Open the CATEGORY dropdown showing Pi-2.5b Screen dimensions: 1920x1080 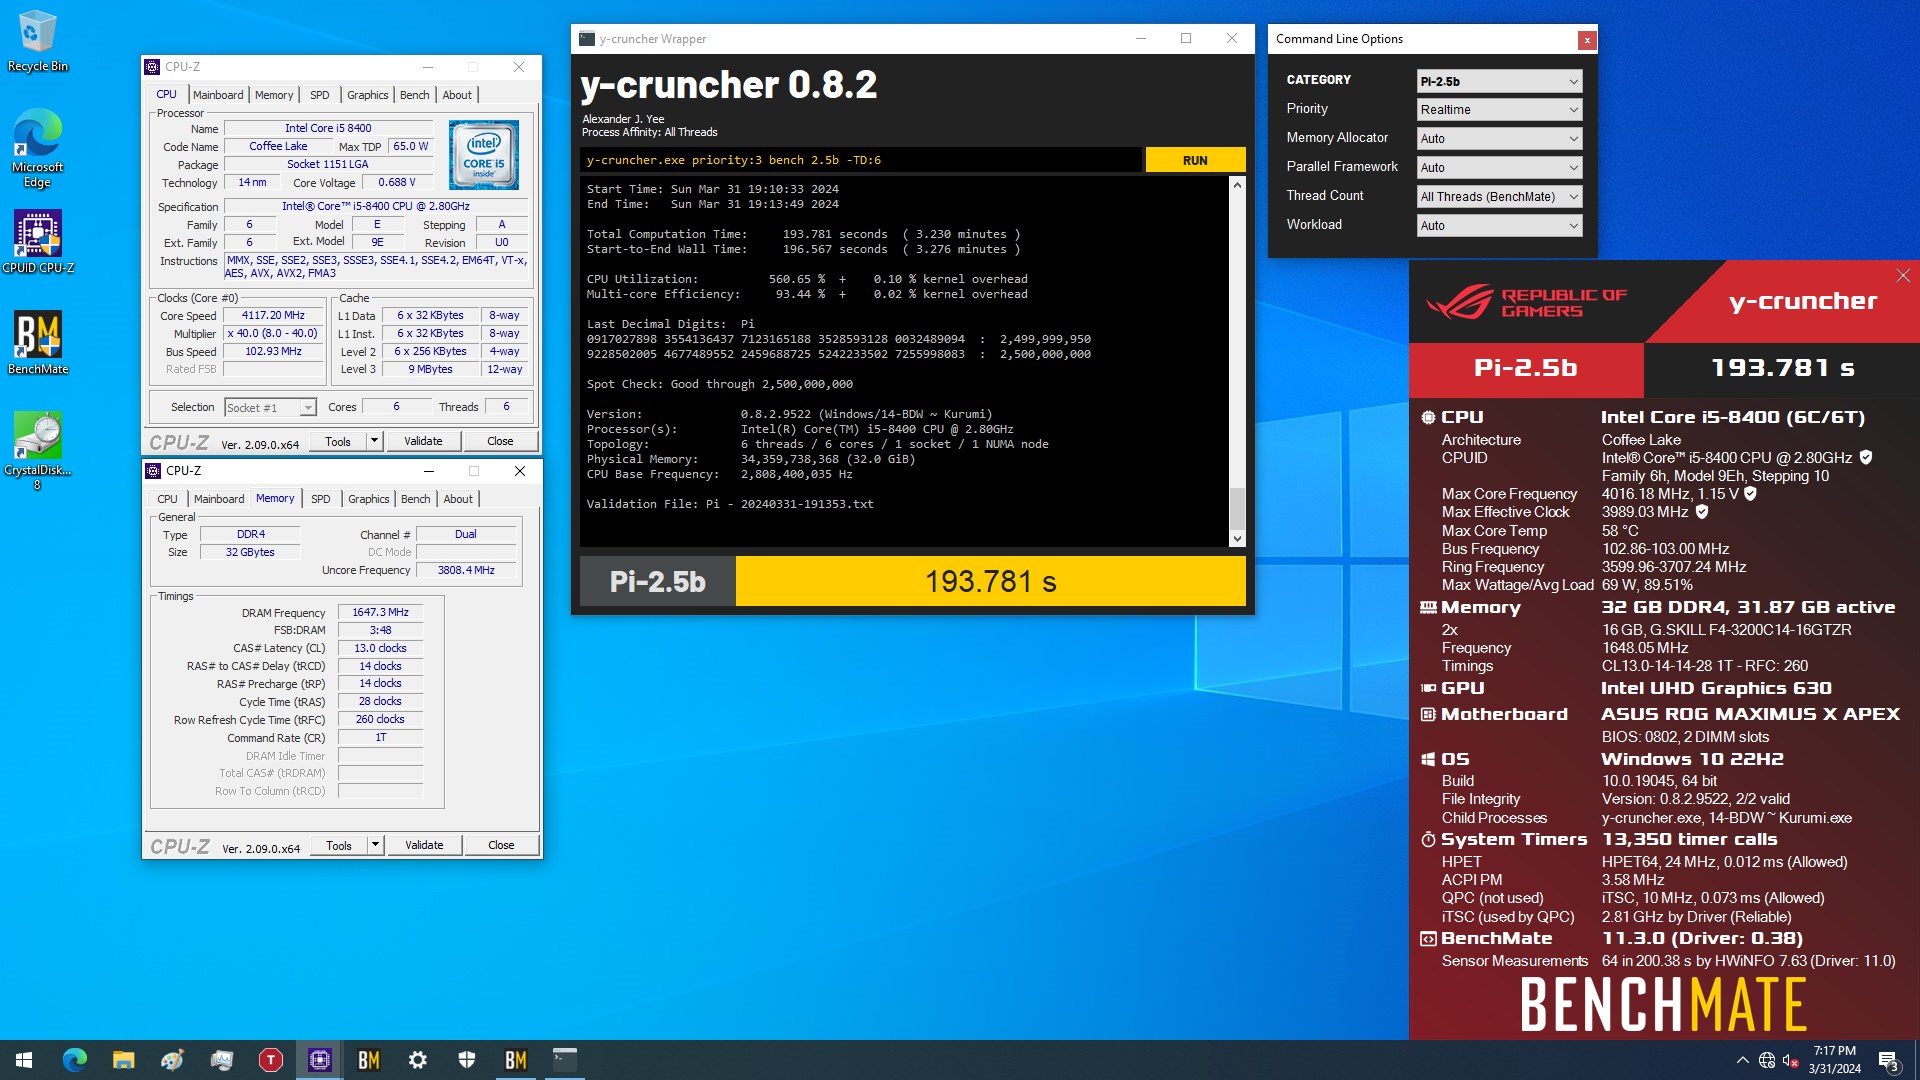point(1499,81)
